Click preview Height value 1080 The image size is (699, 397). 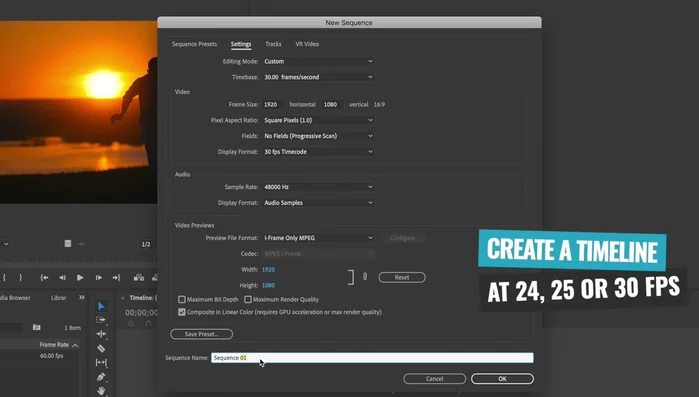tap(268, 285)
